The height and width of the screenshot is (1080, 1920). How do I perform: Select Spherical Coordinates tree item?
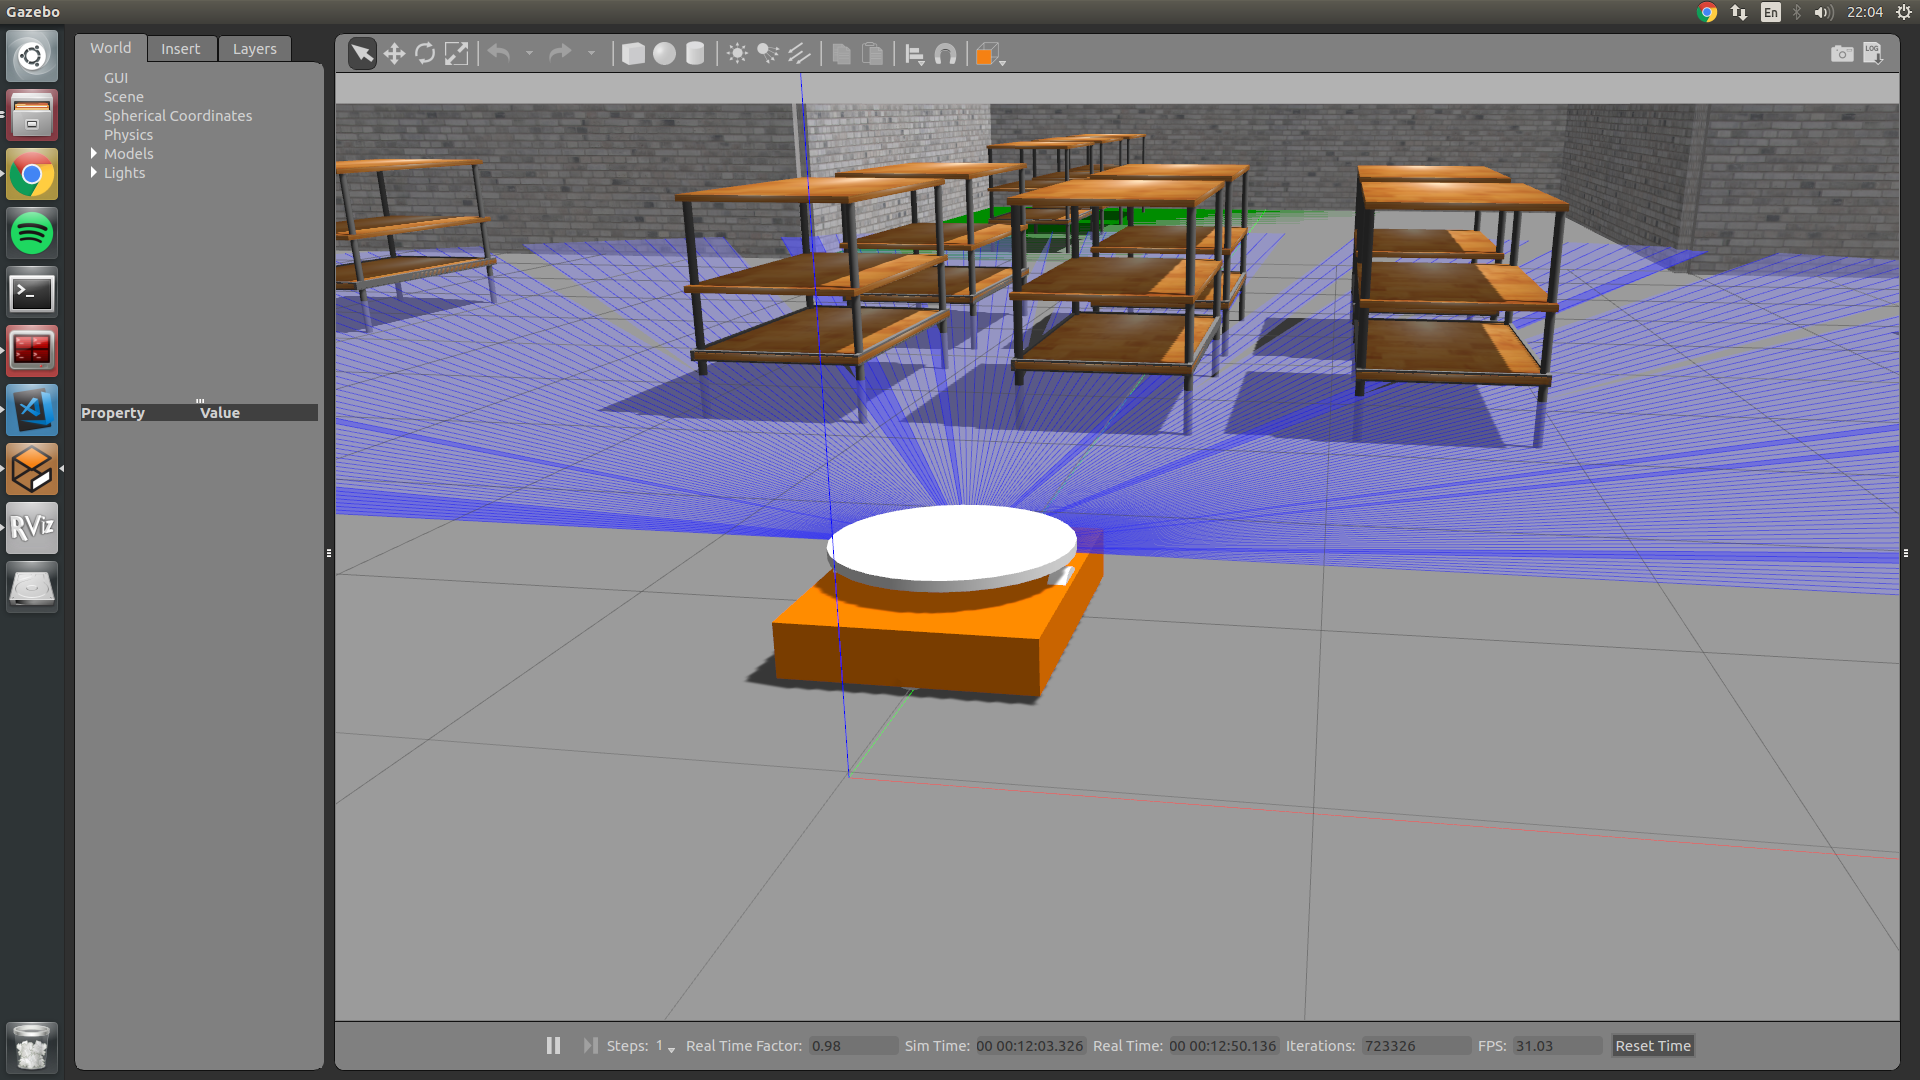(178, 116)
